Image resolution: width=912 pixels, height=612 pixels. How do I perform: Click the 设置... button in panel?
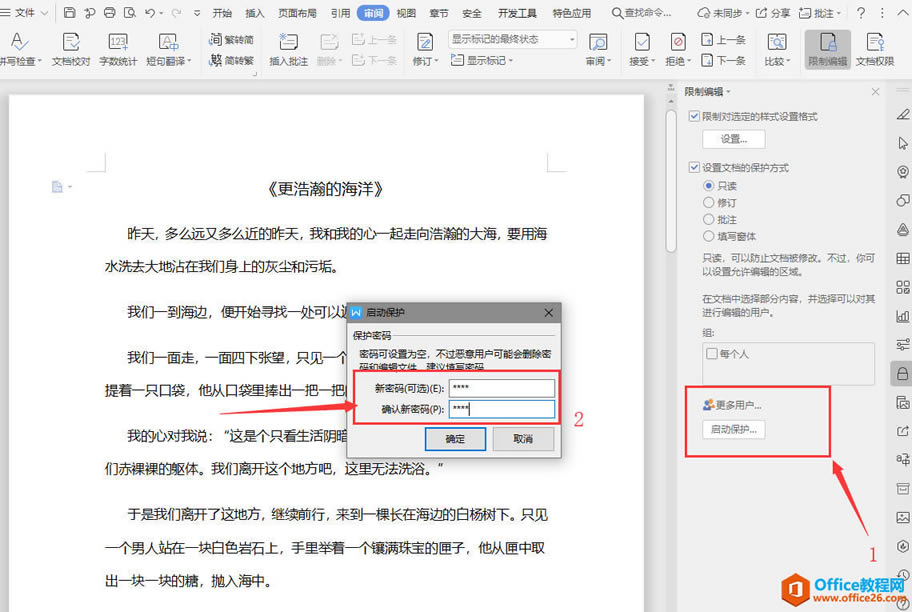click(734, 139)
